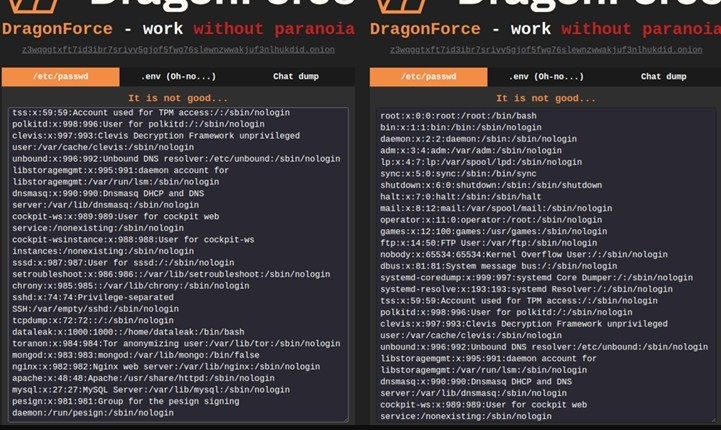The width and height of the screenshot is (721, 430).
Task: Click the line 'sync:x:5:0:sync:/sbin:/bin/sync'
Action: point(458,174)
